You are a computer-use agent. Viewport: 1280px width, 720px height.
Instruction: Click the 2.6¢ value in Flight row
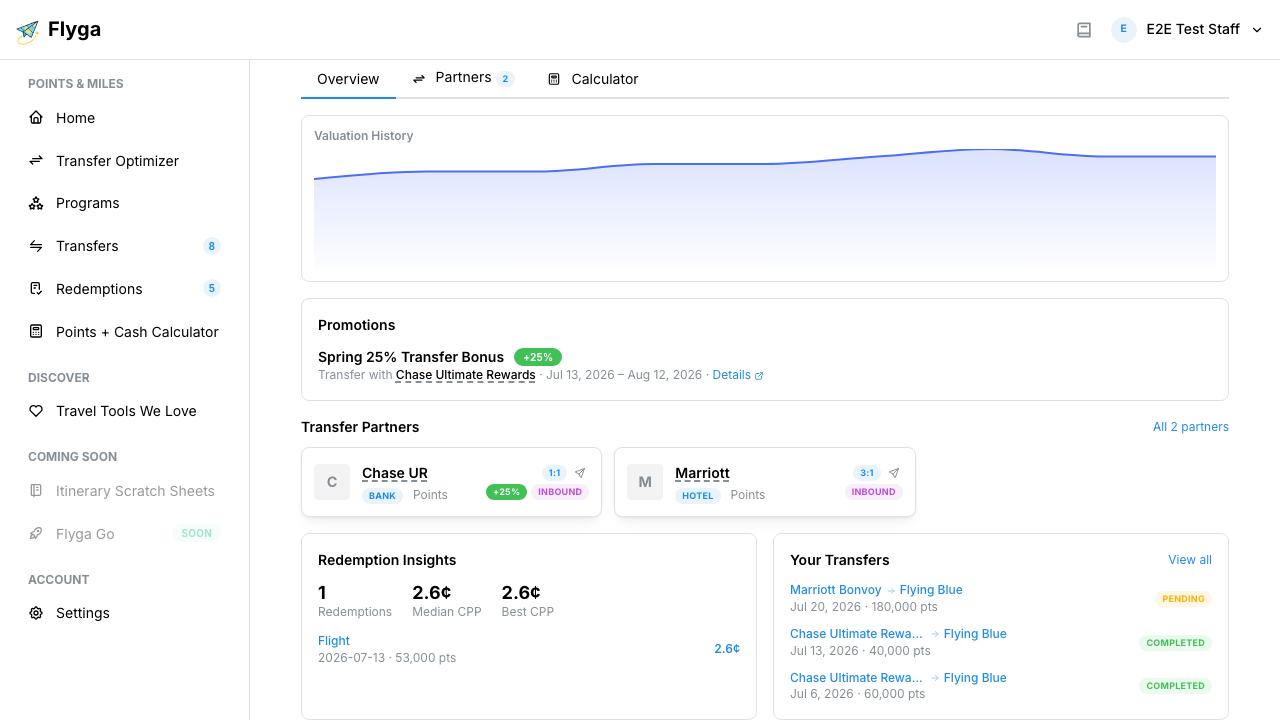point(727,649)
